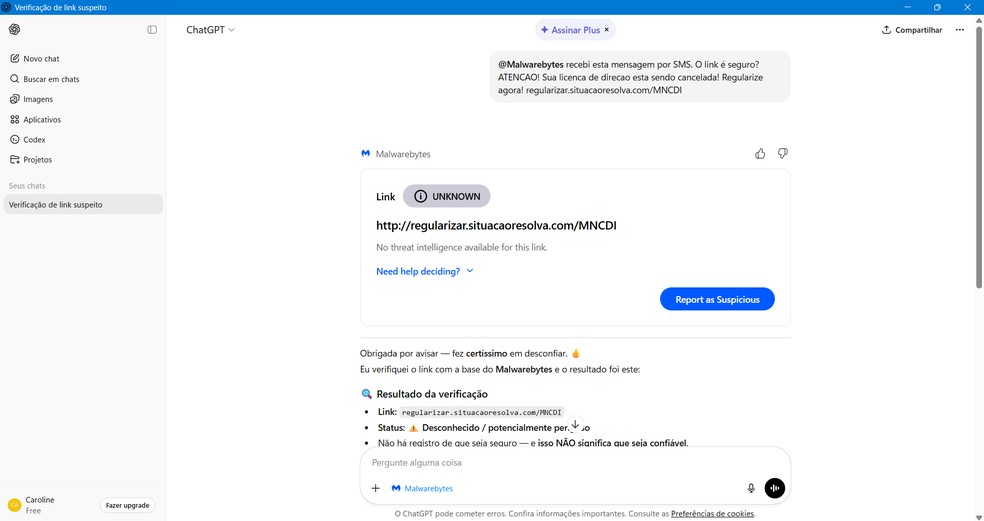Dismiss the Assinar Plus banner with its X

click(x=607, y=30)
